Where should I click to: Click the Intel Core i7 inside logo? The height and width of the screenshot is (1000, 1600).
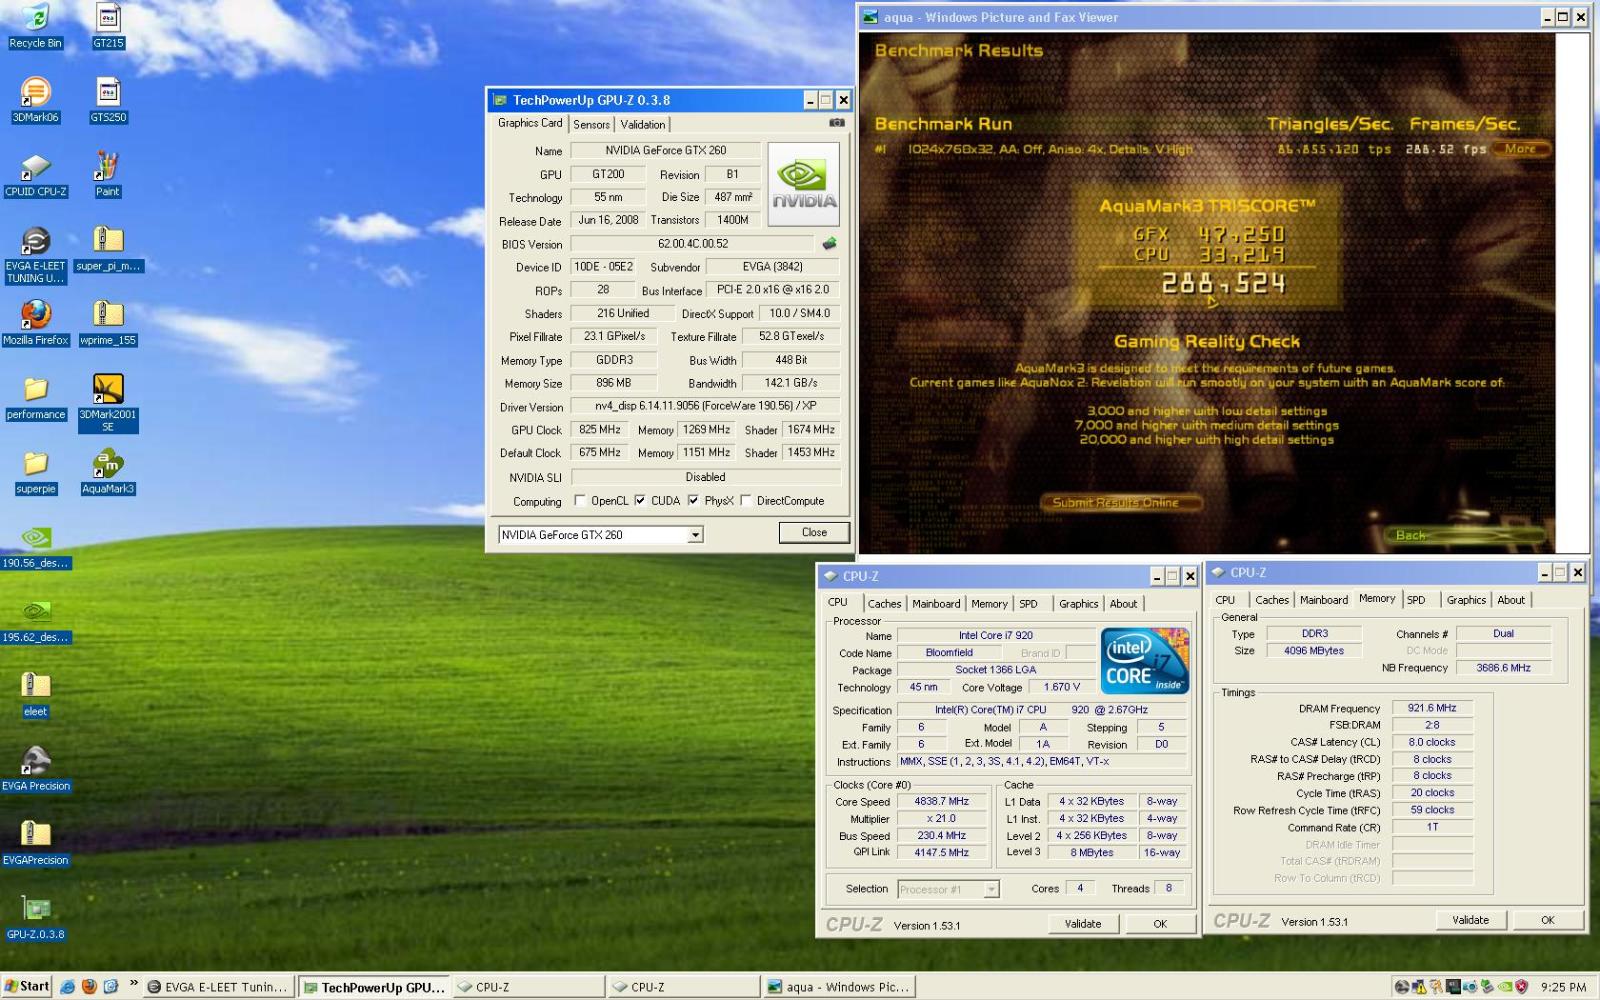tap(1145, 660)
